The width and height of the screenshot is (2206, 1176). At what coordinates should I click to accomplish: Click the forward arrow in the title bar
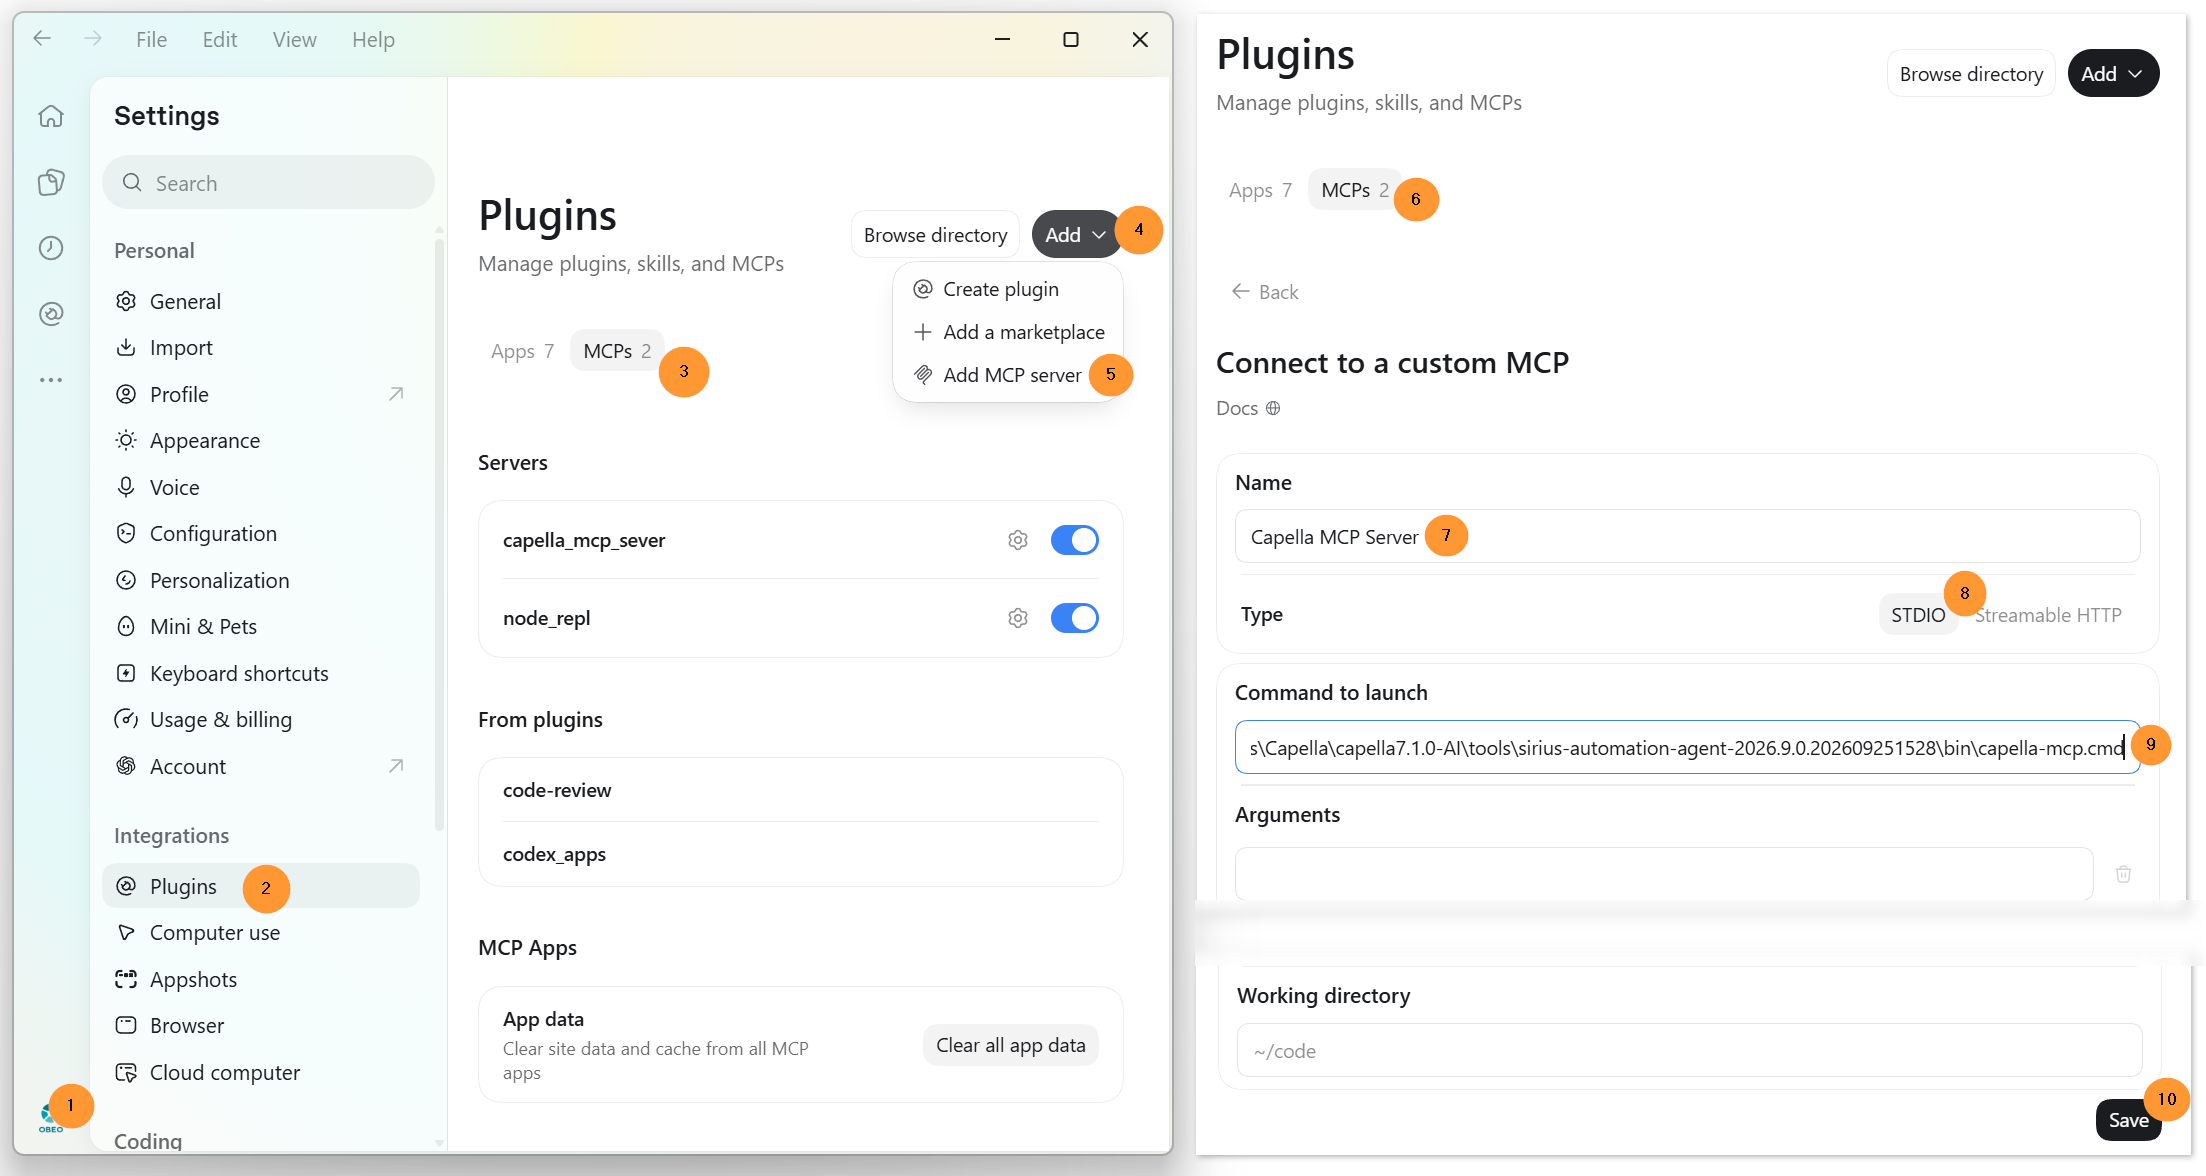pyautogui.click(x=93, y=39)
